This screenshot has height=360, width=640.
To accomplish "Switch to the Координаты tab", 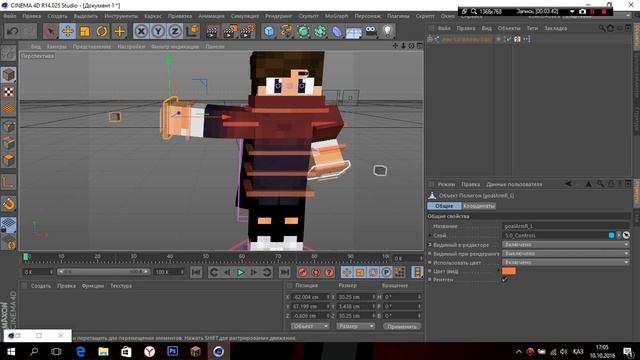I will tap(479, 206).
